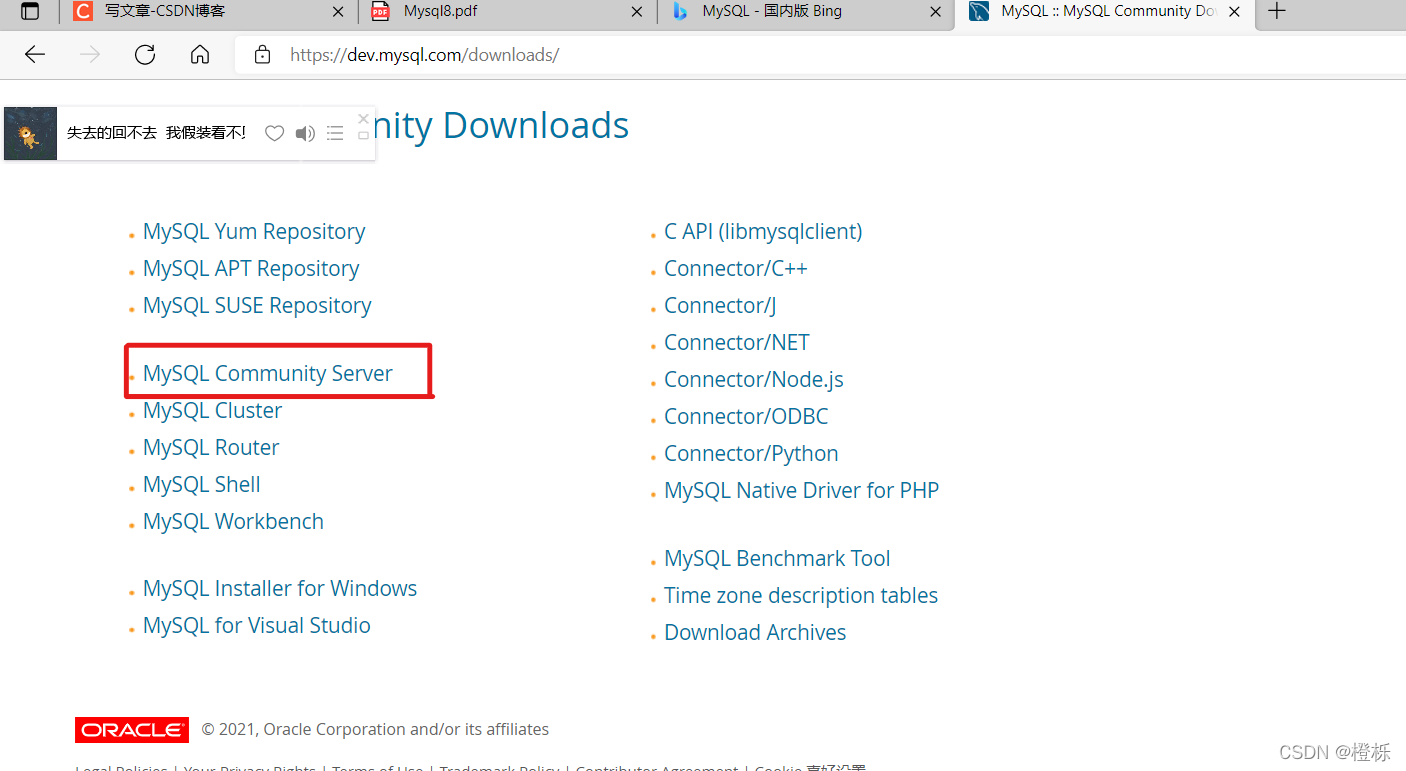Open MySQL Yum Repository link
The height and width of the screenshot is (771, 1406).
coord(254,231)
